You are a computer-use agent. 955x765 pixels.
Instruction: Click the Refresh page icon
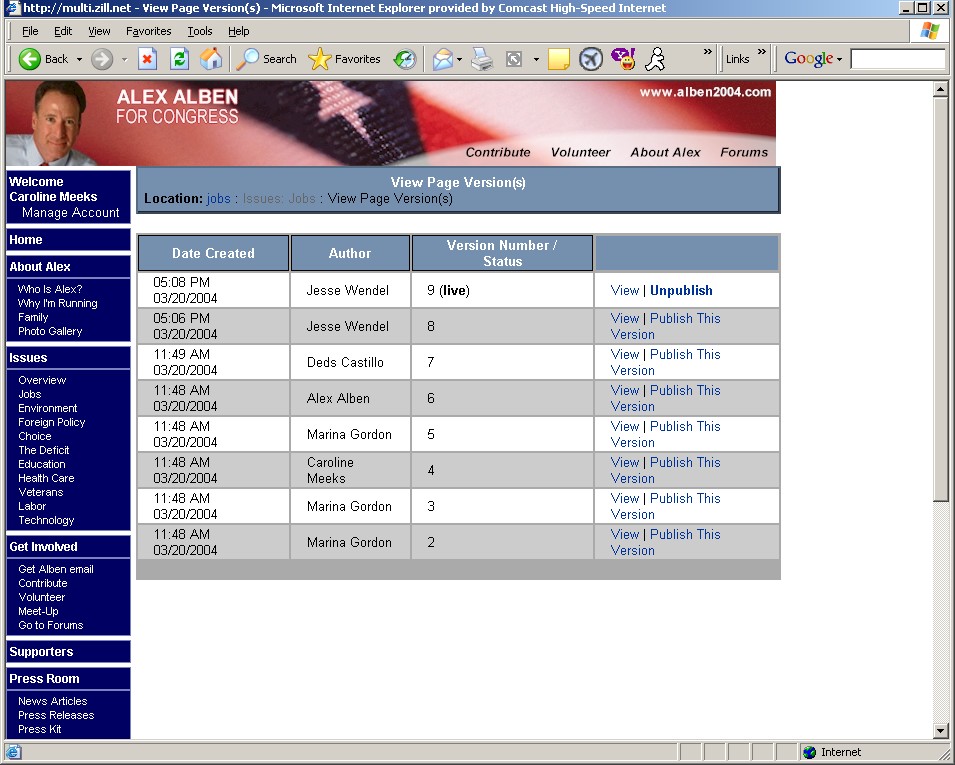pos(179,59)
